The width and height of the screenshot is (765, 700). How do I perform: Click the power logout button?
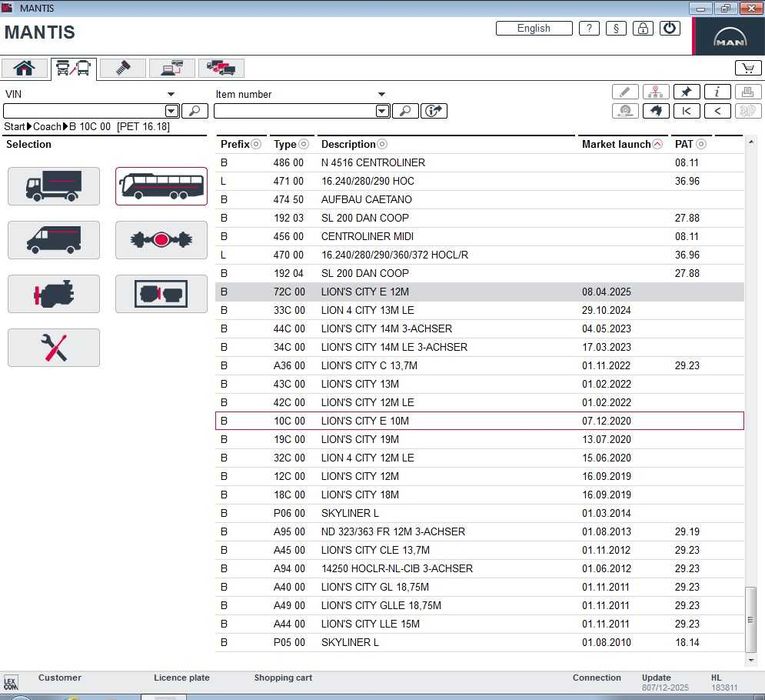[x=670, y=28]
